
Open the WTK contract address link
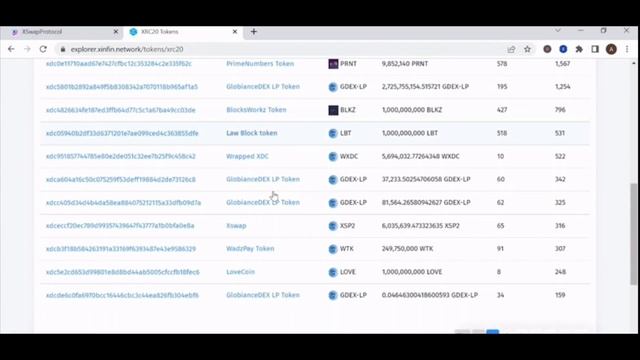(x=121, y=249)
